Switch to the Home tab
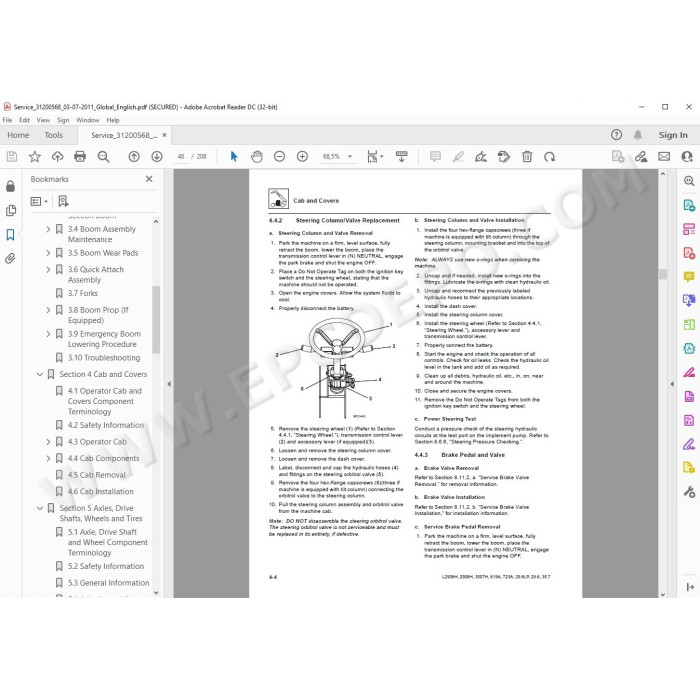The height and width of the screenshot is (700, 700). [18, 135]
